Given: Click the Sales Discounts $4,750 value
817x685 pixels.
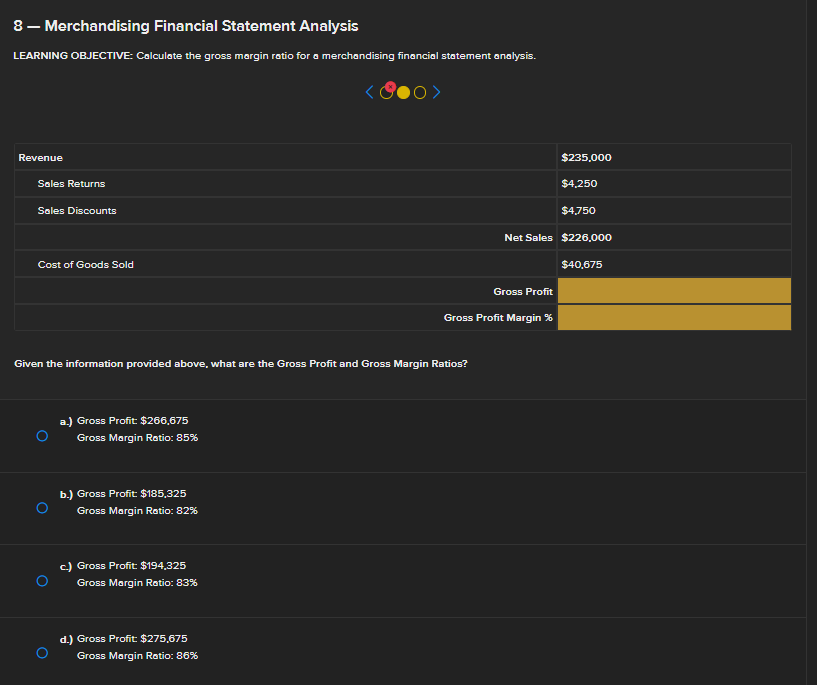Looking at the screenshot, I should tap(580, 211).
